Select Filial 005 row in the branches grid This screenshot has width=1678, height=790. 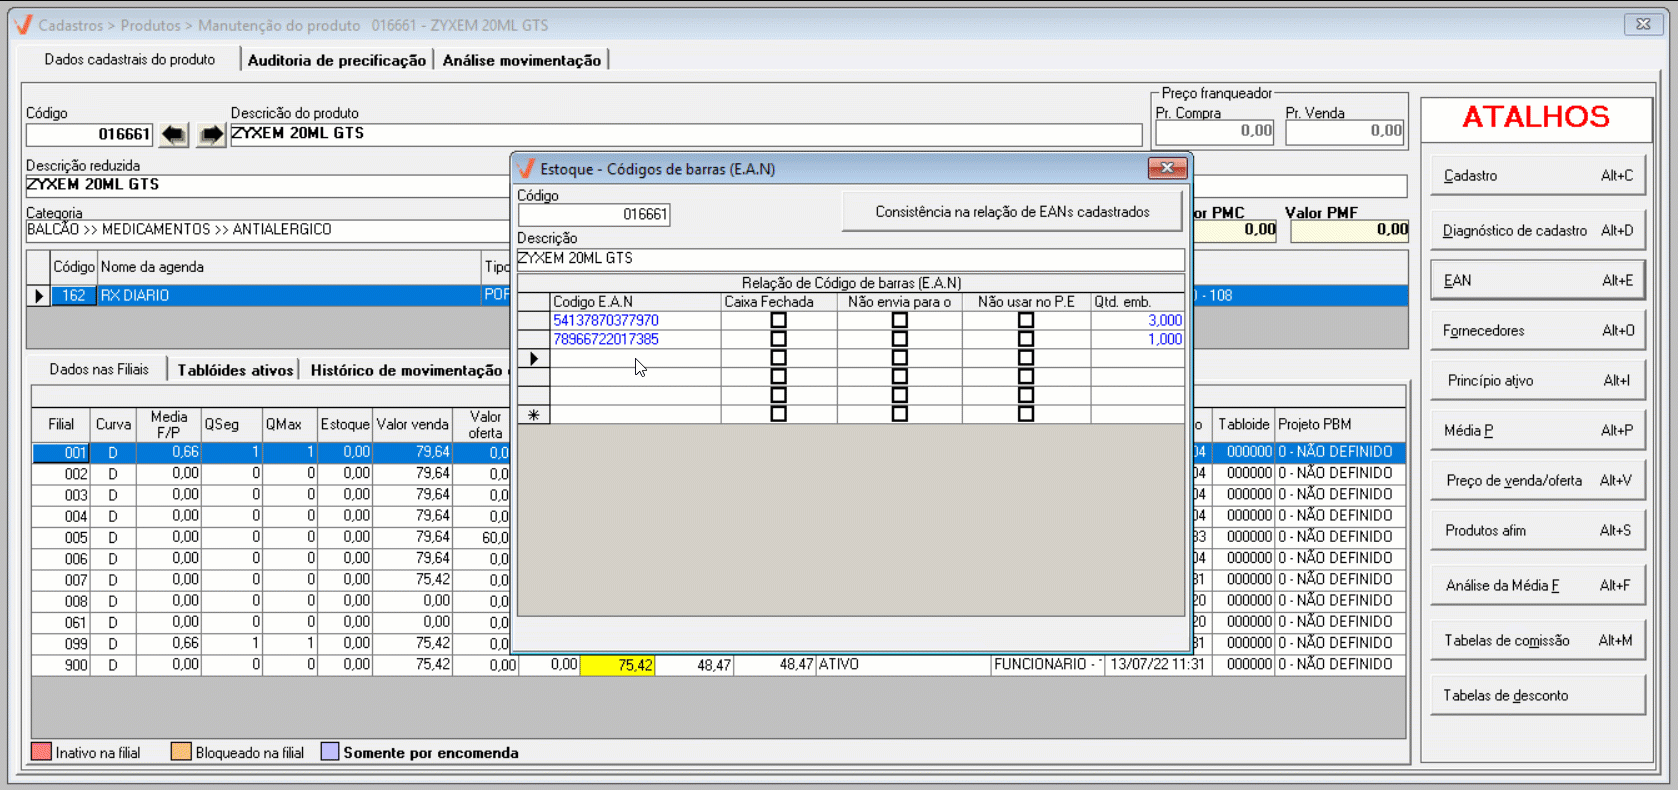pos(270,538)
